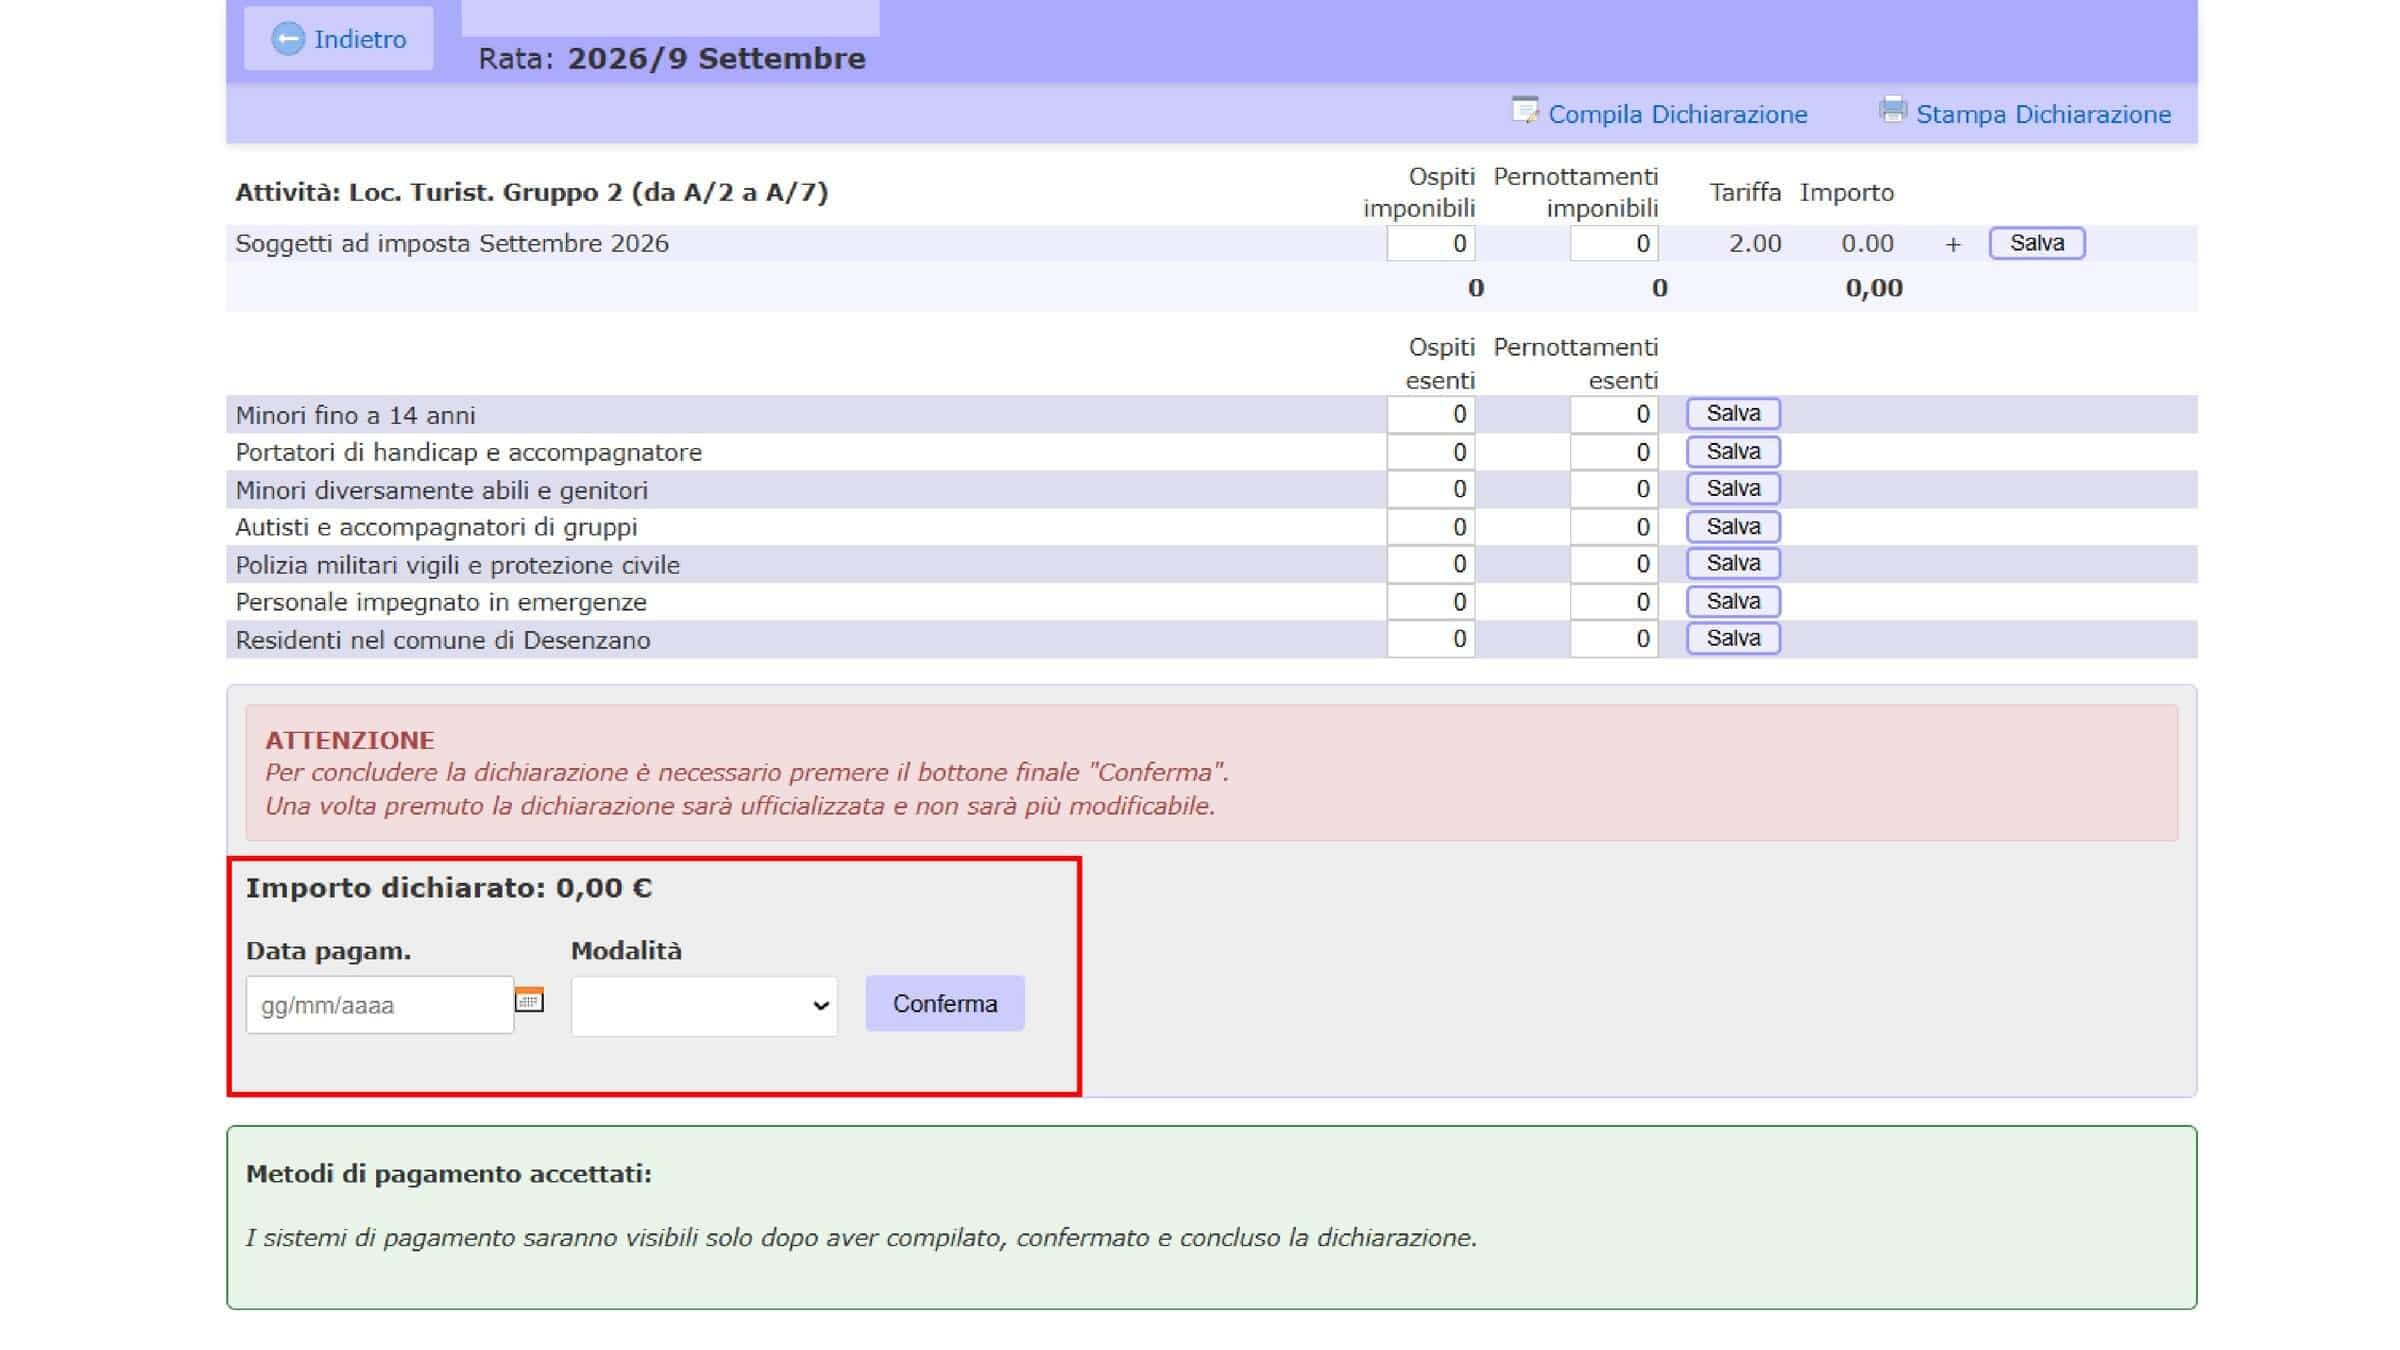This screenshot has width=2400, height=1350.
Task: Click Ospiti imponibili field for Soggetti ad imposta
Action: point(1431,244)
